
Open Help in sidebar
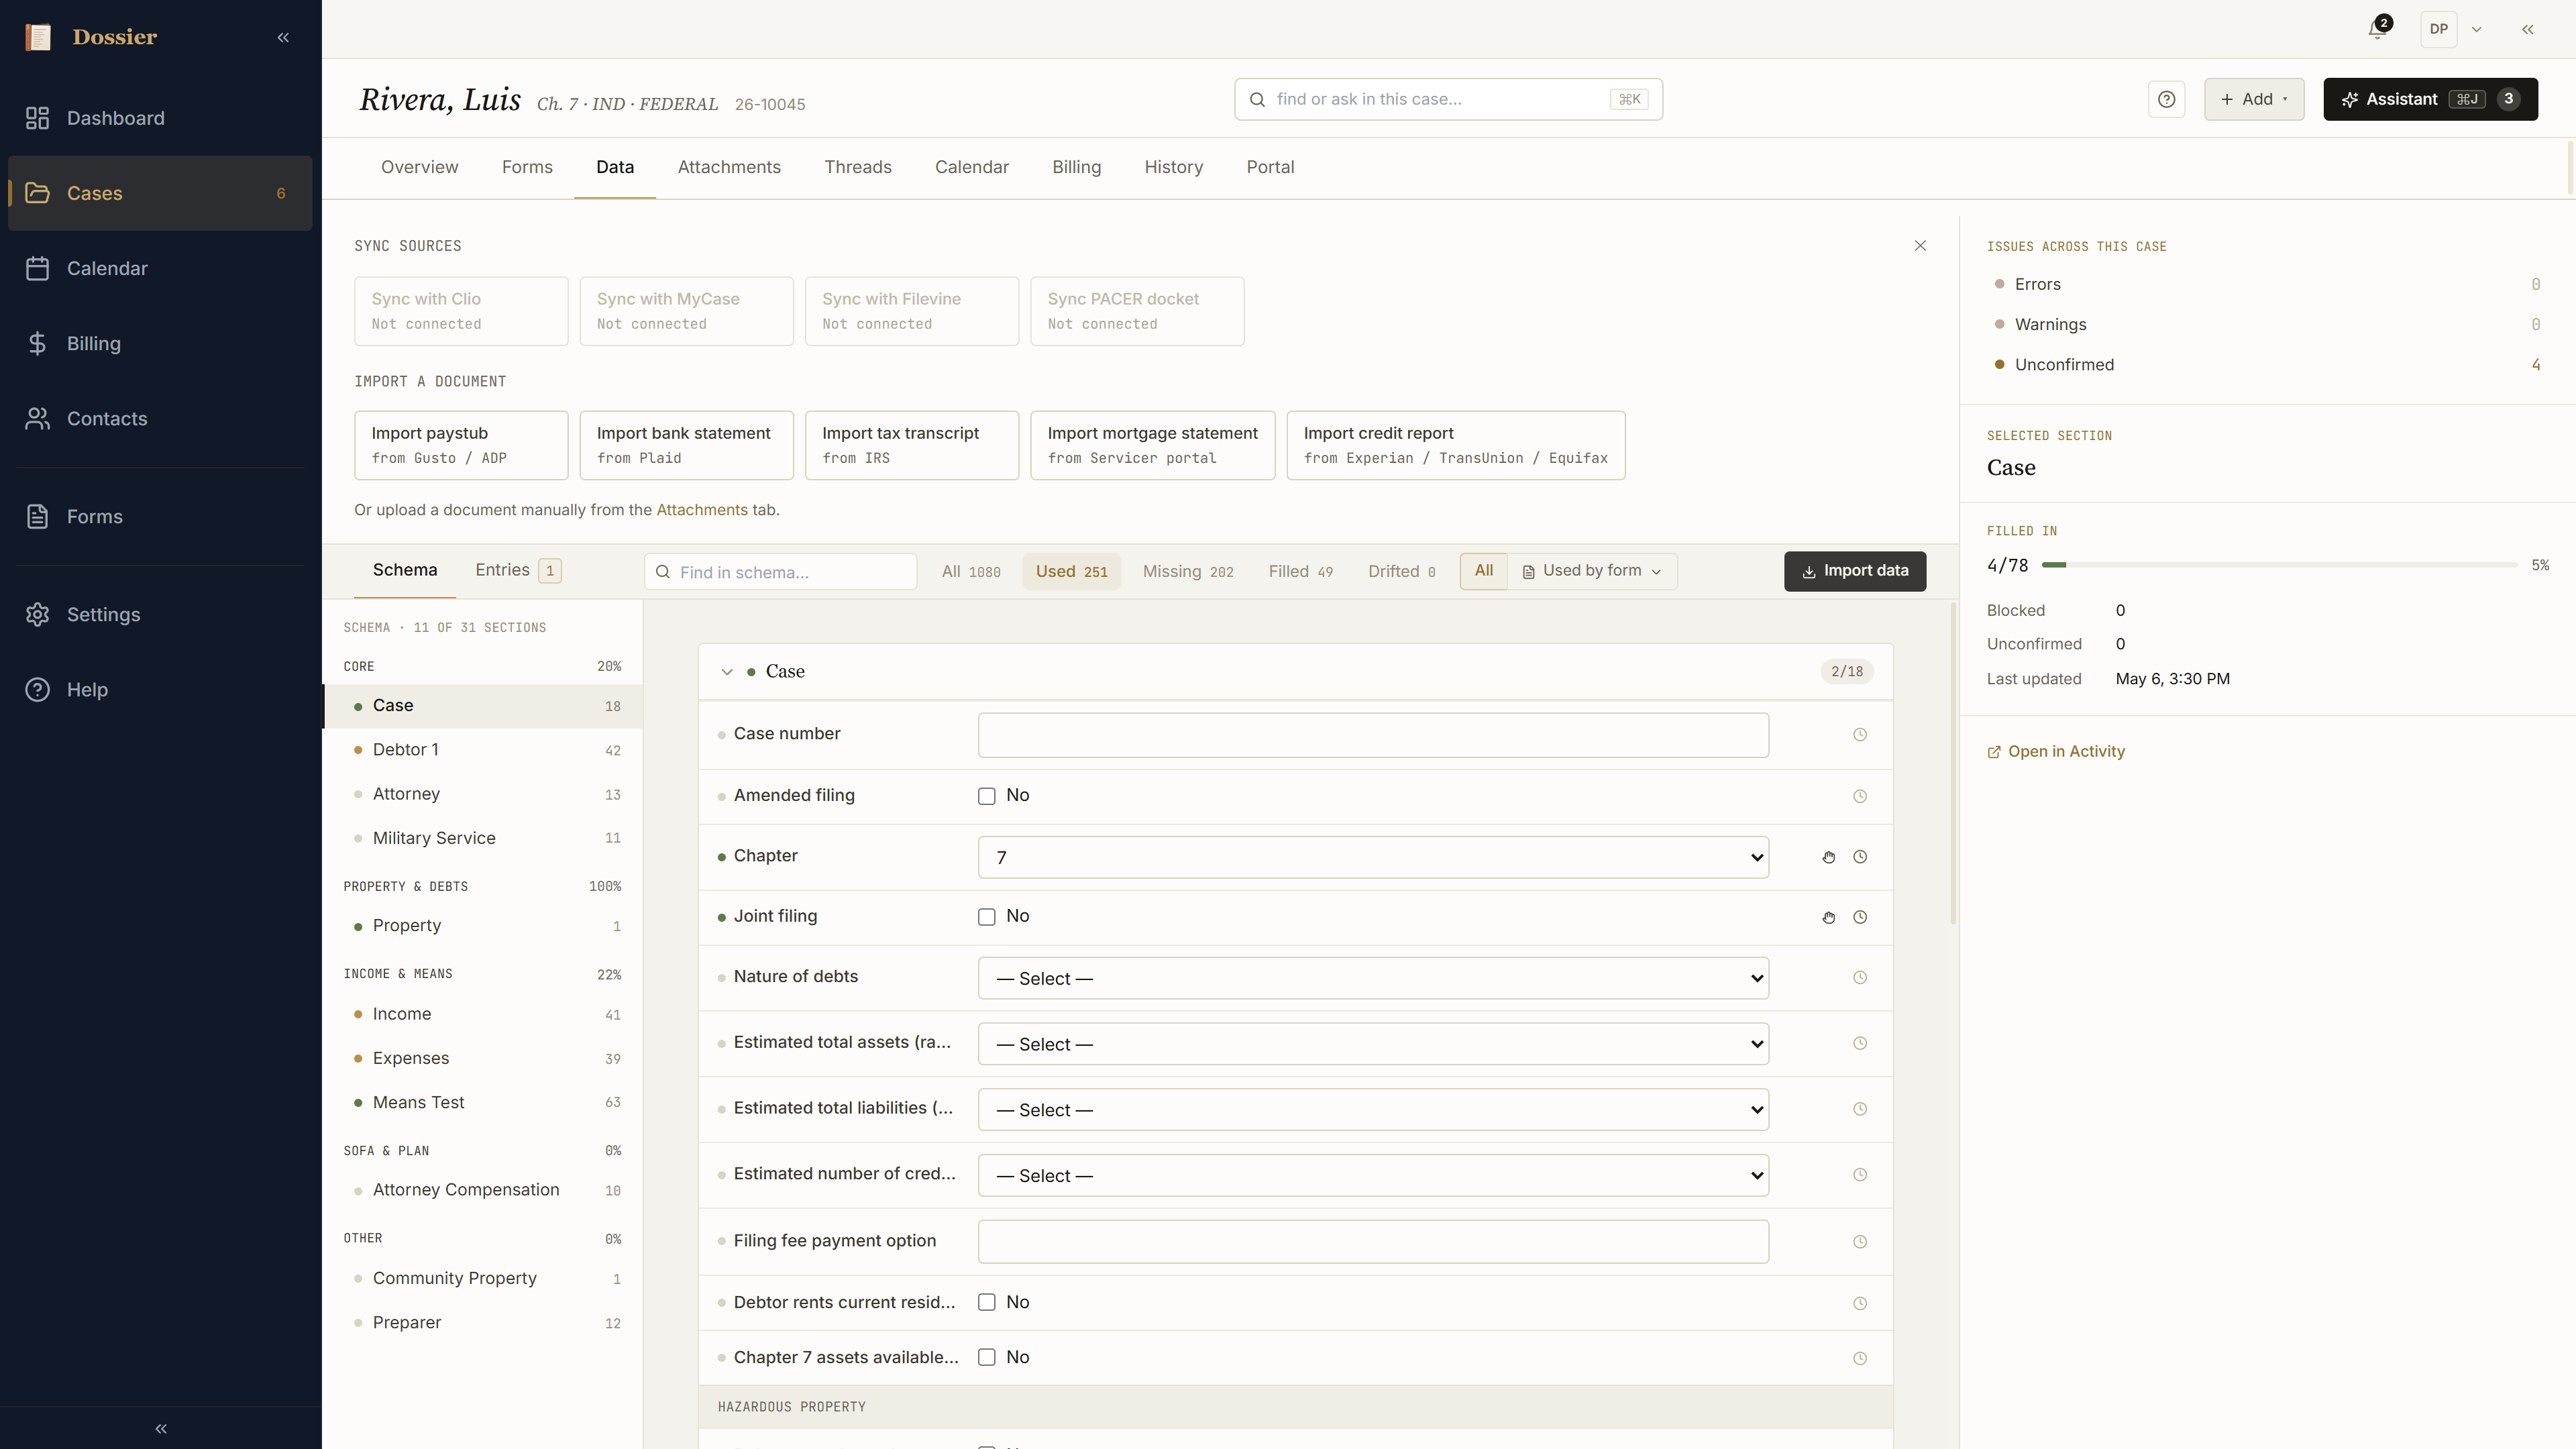point(160,689)
